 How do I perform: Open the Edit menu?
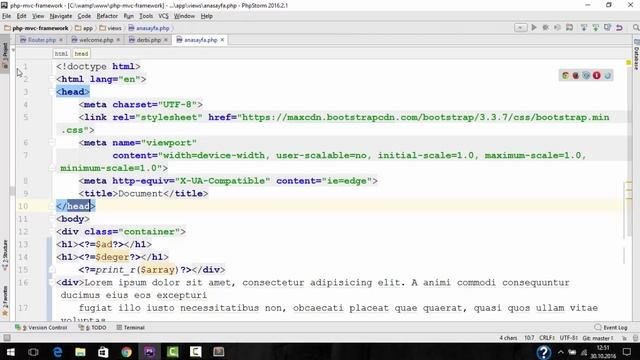point(21,16)
